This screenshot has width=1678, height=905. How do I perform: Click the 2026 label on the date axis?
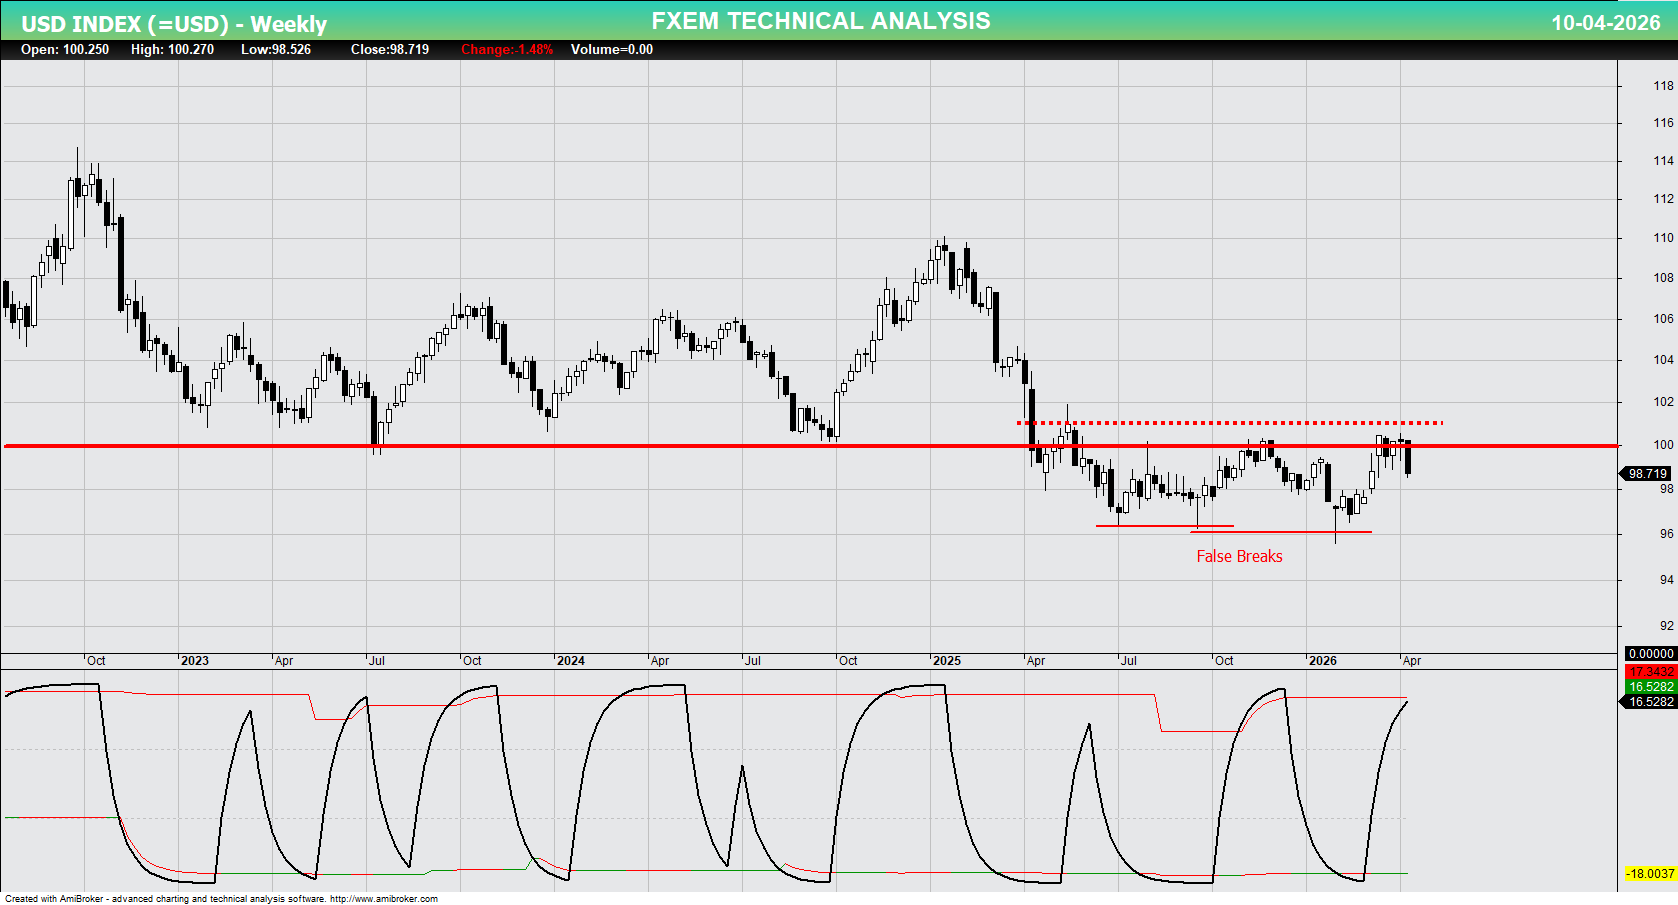pyautogui.click(x=1325, y=661)
